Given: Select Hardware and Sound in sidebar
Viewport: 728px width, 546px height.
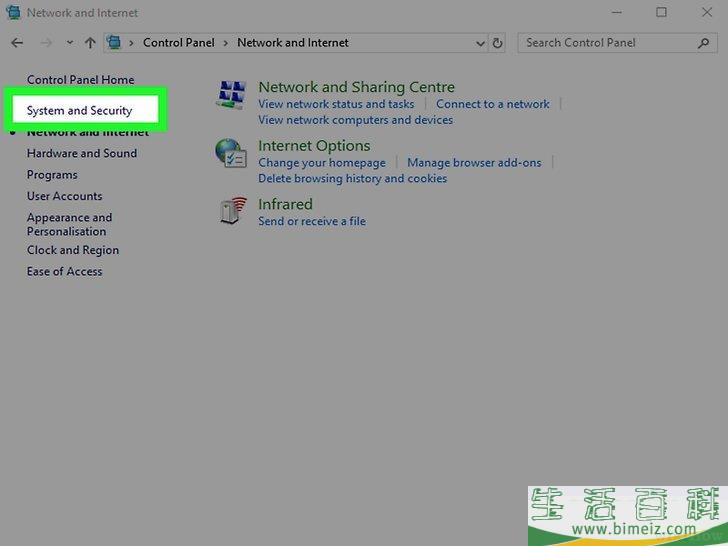Looking at the screenshot, I should pos(82,153).
